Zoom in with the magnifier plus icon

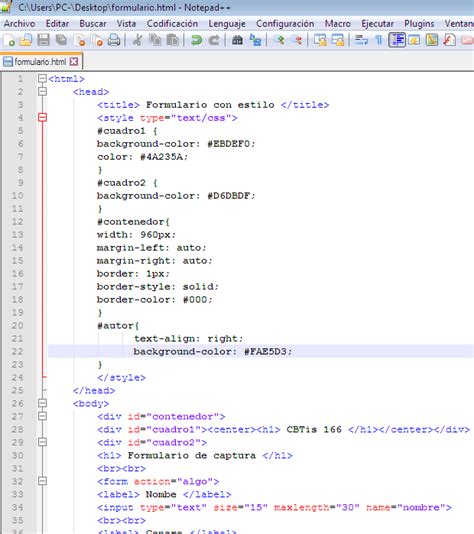tap(279, 40)
